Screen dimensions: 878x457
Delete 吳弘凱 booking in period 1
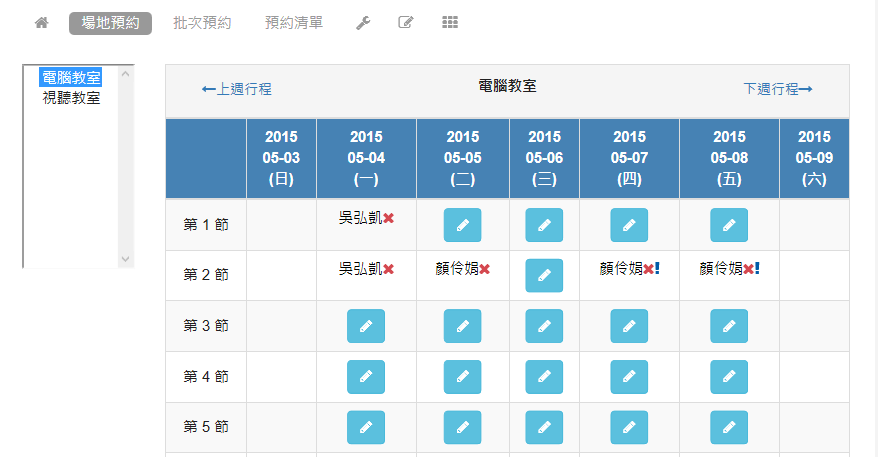tap(389, 218)
